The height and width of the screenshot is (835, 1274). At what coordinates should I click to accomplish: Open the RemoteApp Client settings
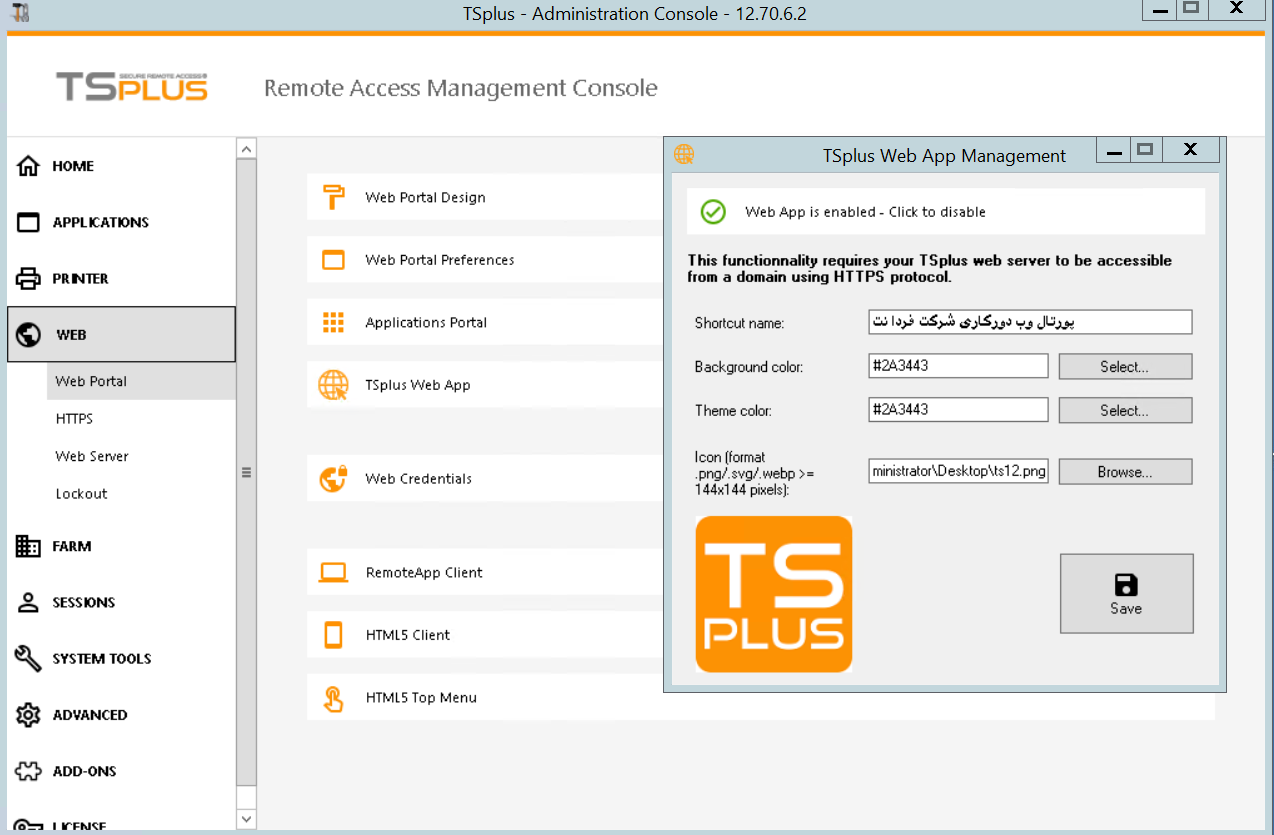click(x=421, y=572)
